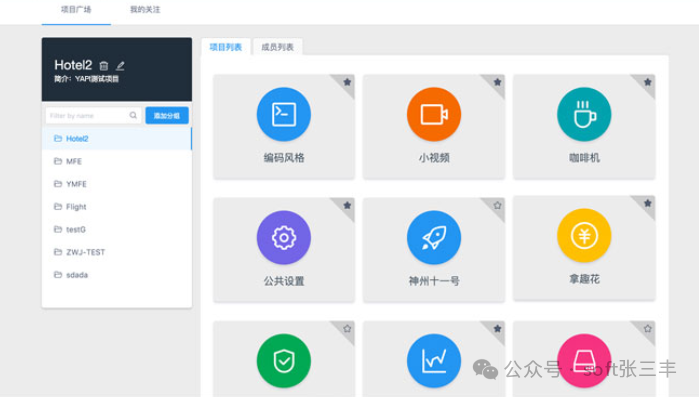Viewport: 699px width, 397px height.
Task: Click the 公共设置 project name
Action: (284, 281)
